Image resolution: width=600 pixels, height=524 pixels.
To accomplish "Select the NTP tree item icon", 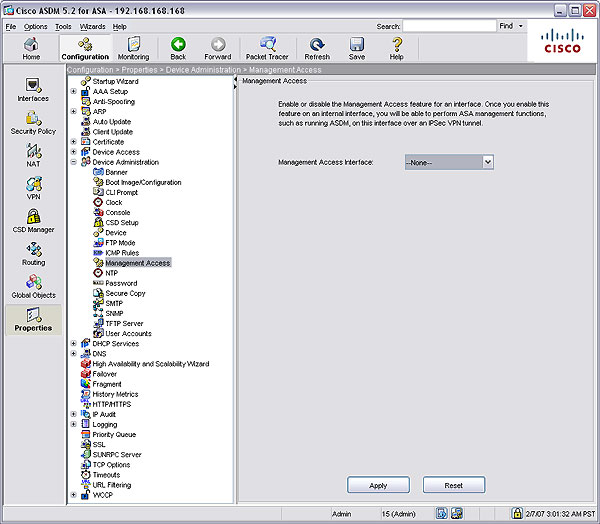I will [x=98, y=273].
